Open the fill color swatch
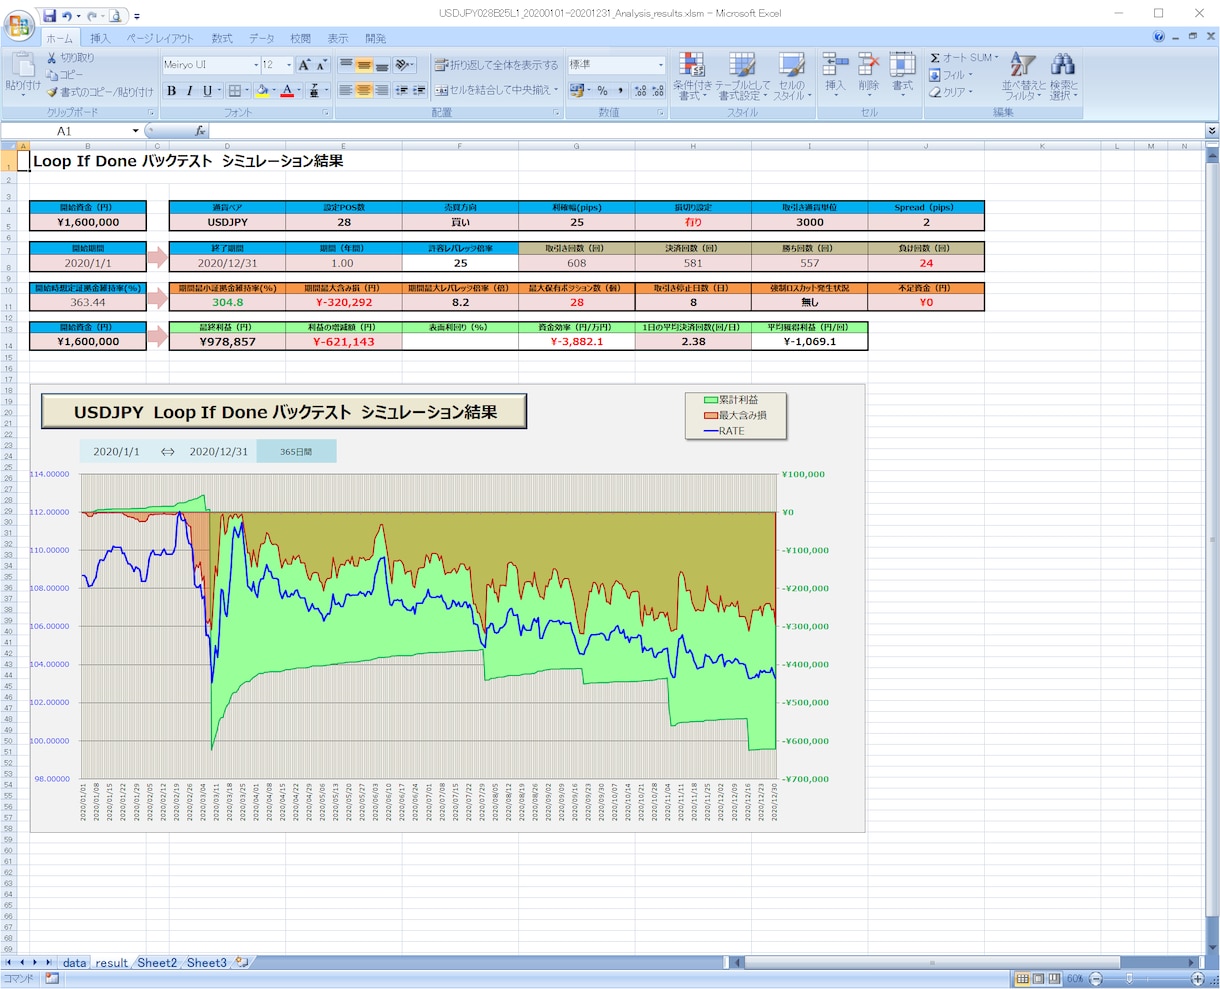Viewport: 1220px width, 989px height. coord(262,91)
